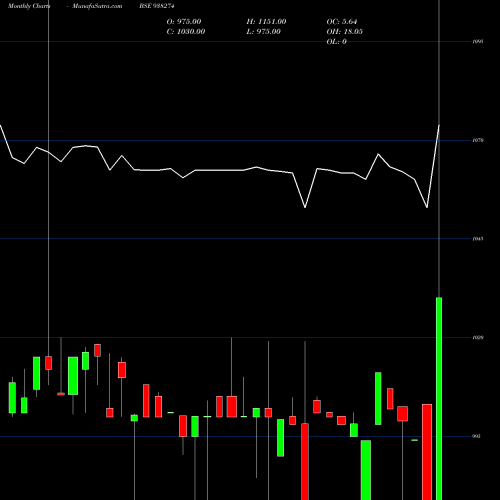500x500 pixels.
Task: Click the 1095 price axis label
Action: (x=478, y=42)
